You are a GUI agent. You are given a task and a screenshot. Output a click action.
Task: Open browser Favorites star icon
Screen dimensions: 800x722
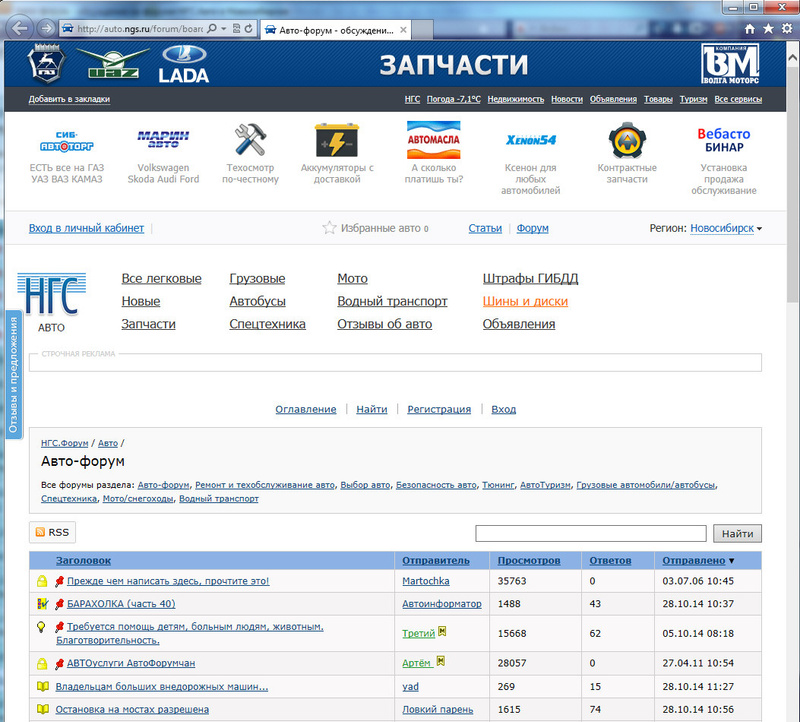coord(768,29)
